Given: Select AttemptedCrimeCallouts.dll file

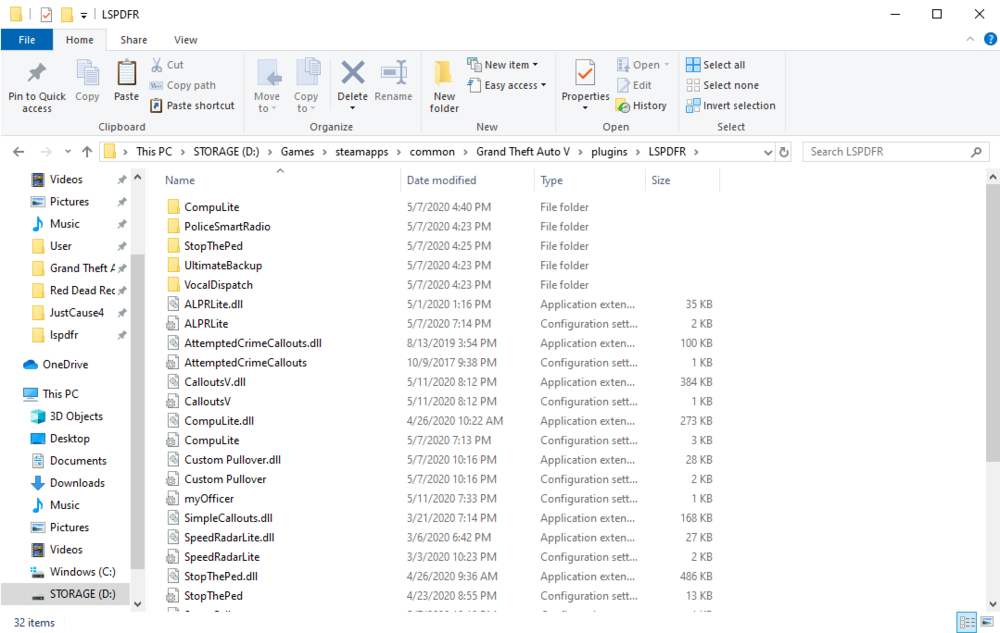Looking at the screenshot, I should [253, 343].
